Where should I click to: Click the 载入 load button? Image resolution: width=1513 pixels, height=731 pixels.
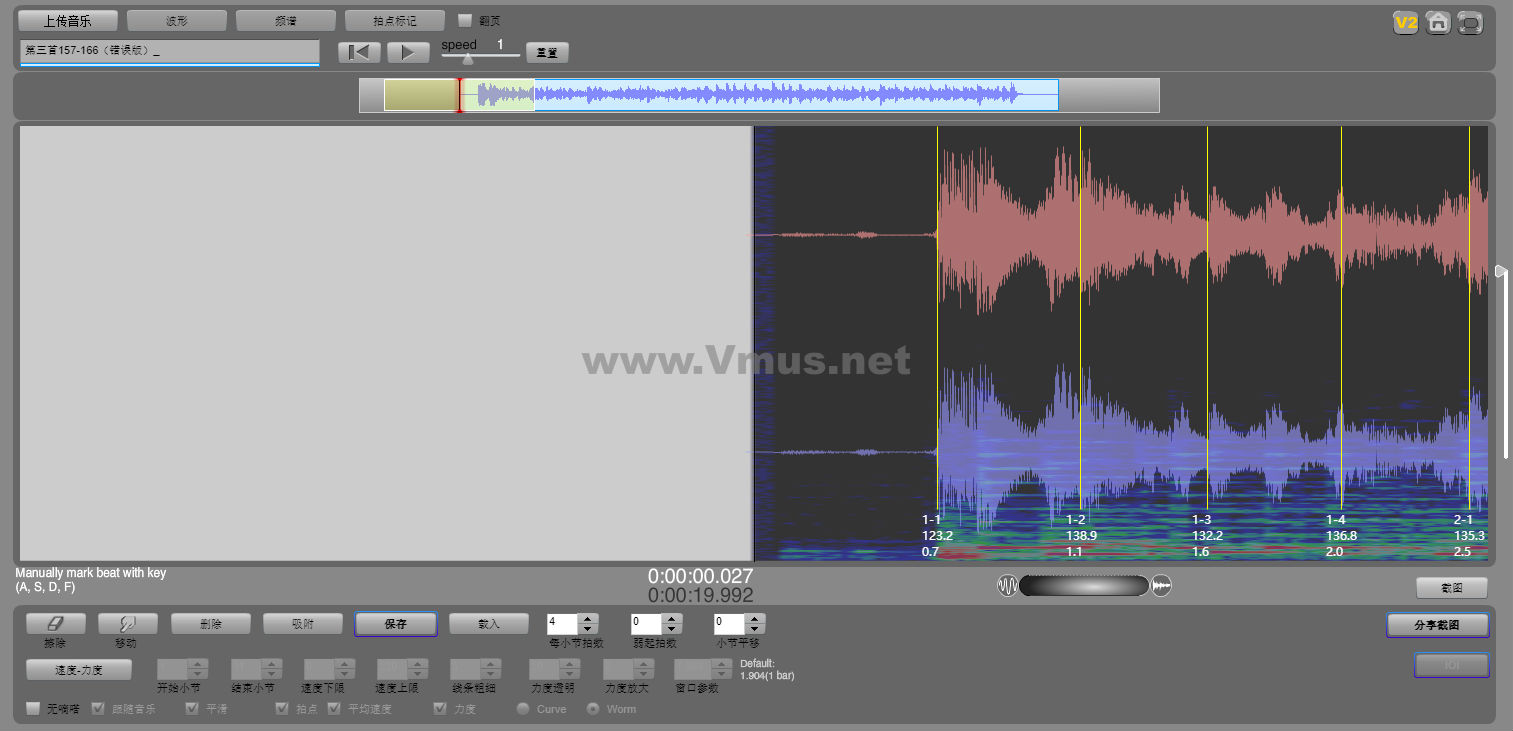click(x=488, y=624)
